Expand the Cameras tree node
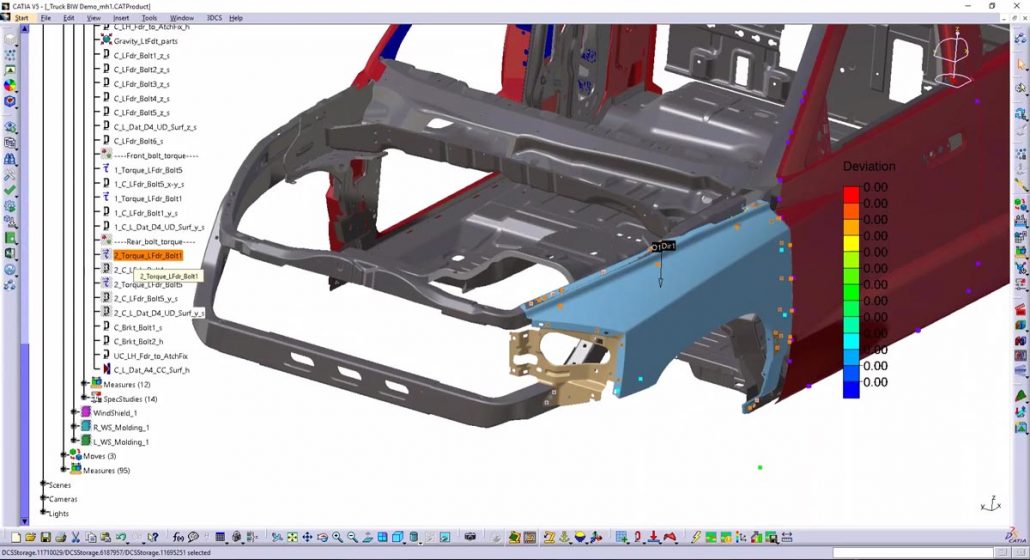1030x560 pixels. pos(43,499)
